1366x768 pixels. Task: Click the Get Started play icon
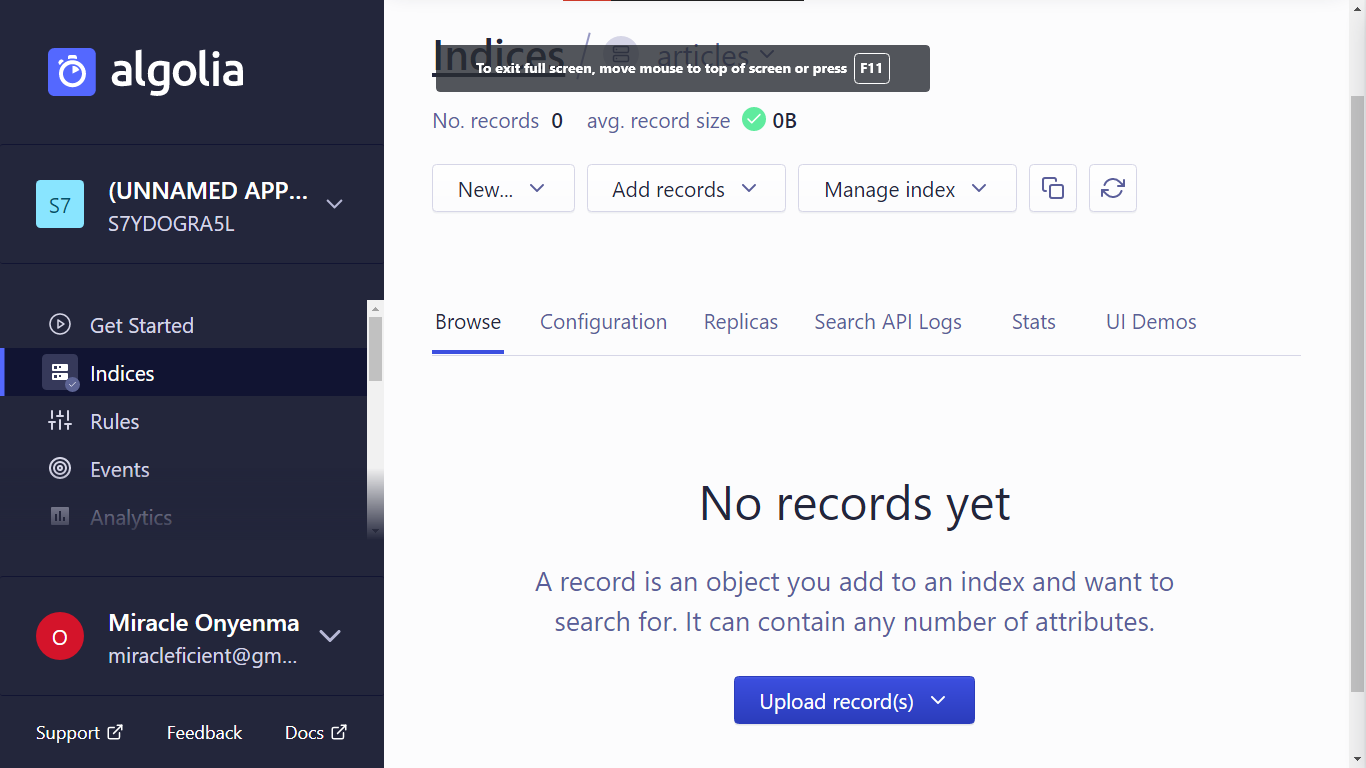60,324
